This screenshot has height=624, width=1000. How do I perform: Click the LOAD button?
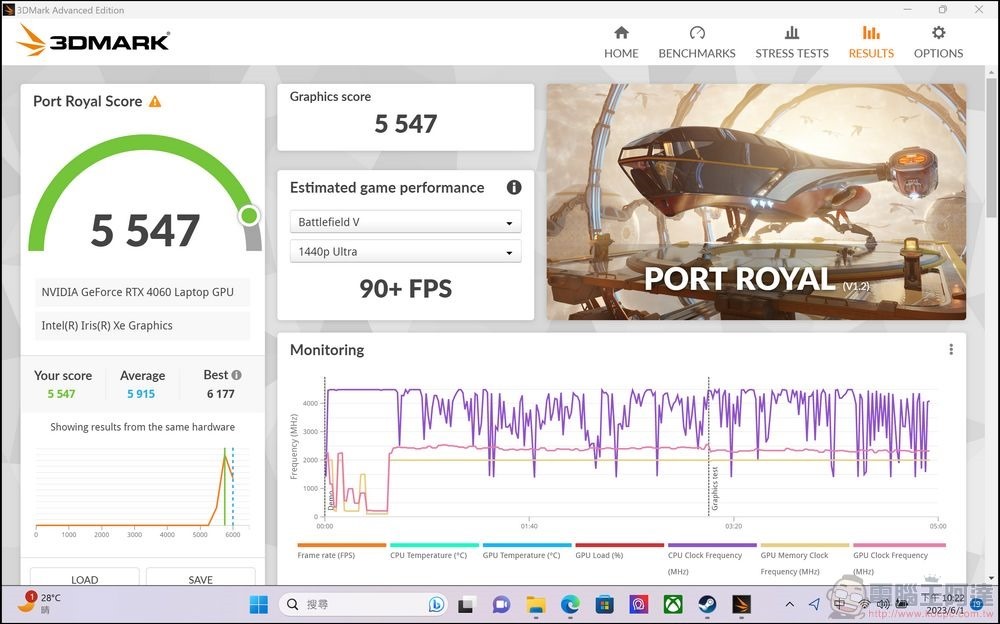point(84,577)
